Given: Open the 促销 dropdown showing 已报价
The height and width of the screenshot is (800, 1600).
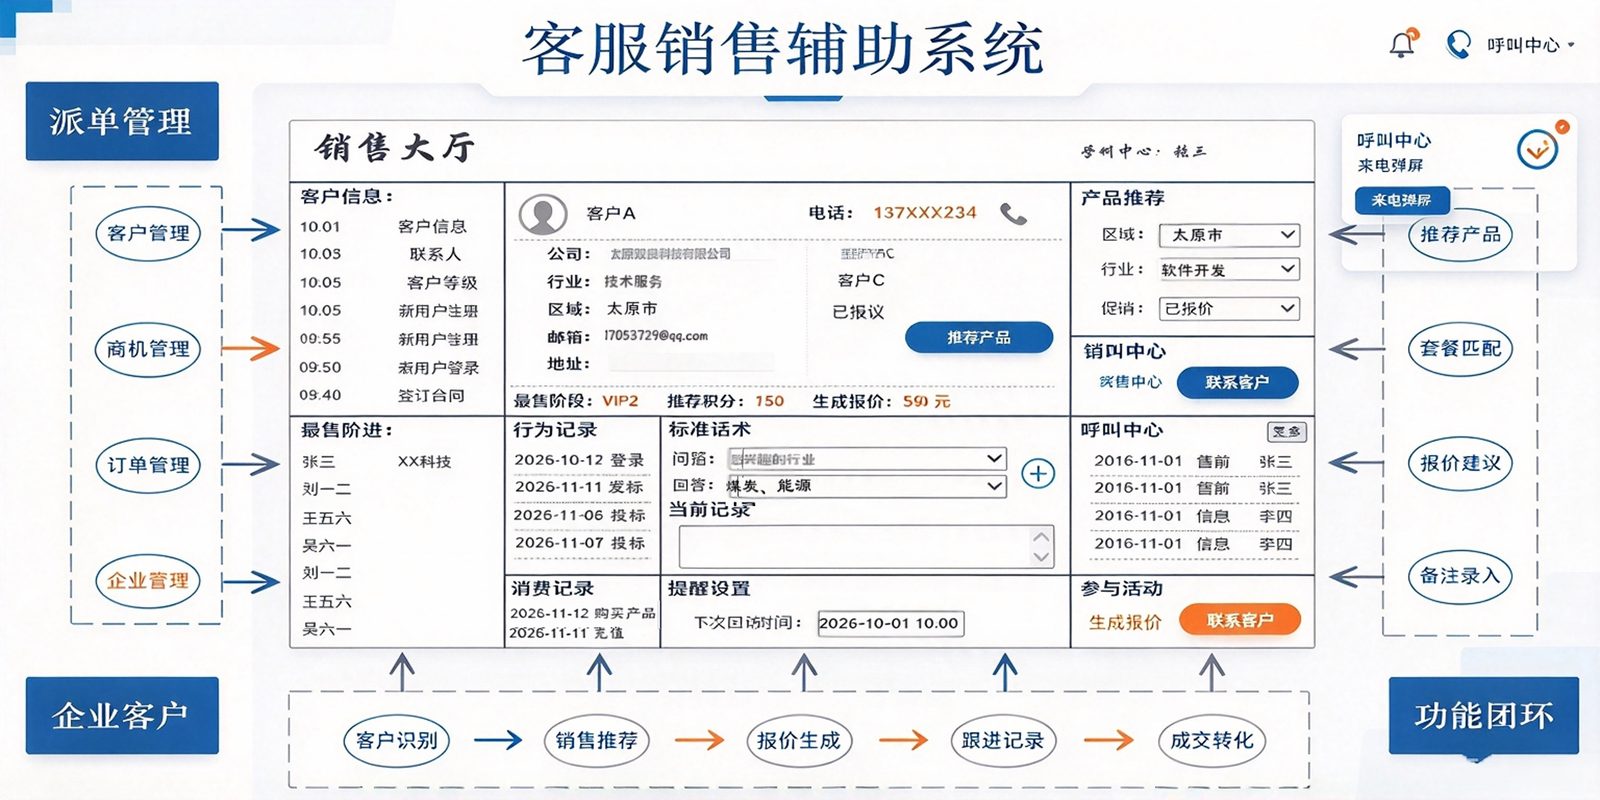Looking at the screenshot, I should point(1229,309).
